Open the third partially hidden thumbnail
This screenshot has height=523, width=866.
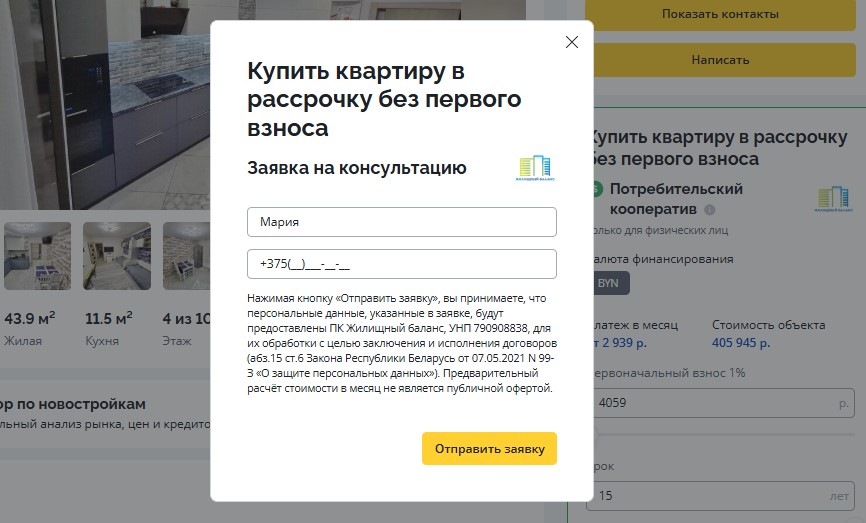tap(186, 256)
